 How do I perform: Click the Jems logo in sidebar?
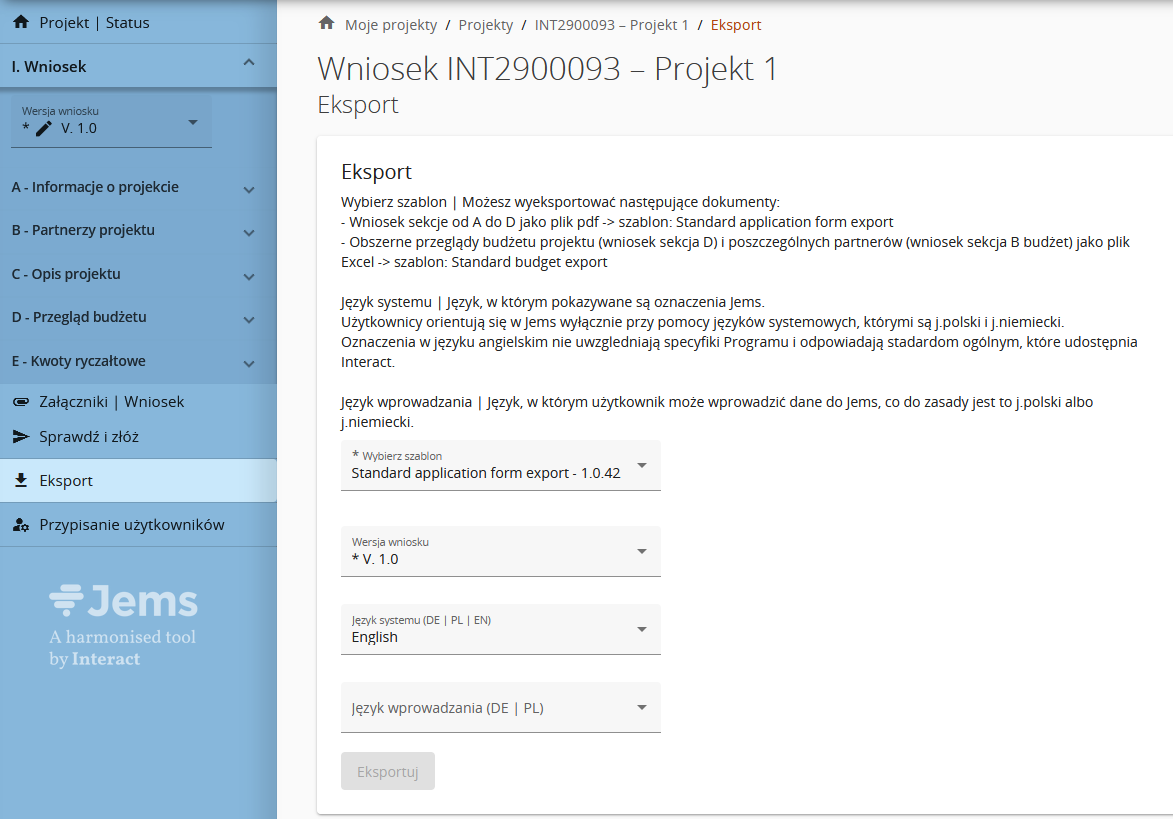[x=123, y=602]
